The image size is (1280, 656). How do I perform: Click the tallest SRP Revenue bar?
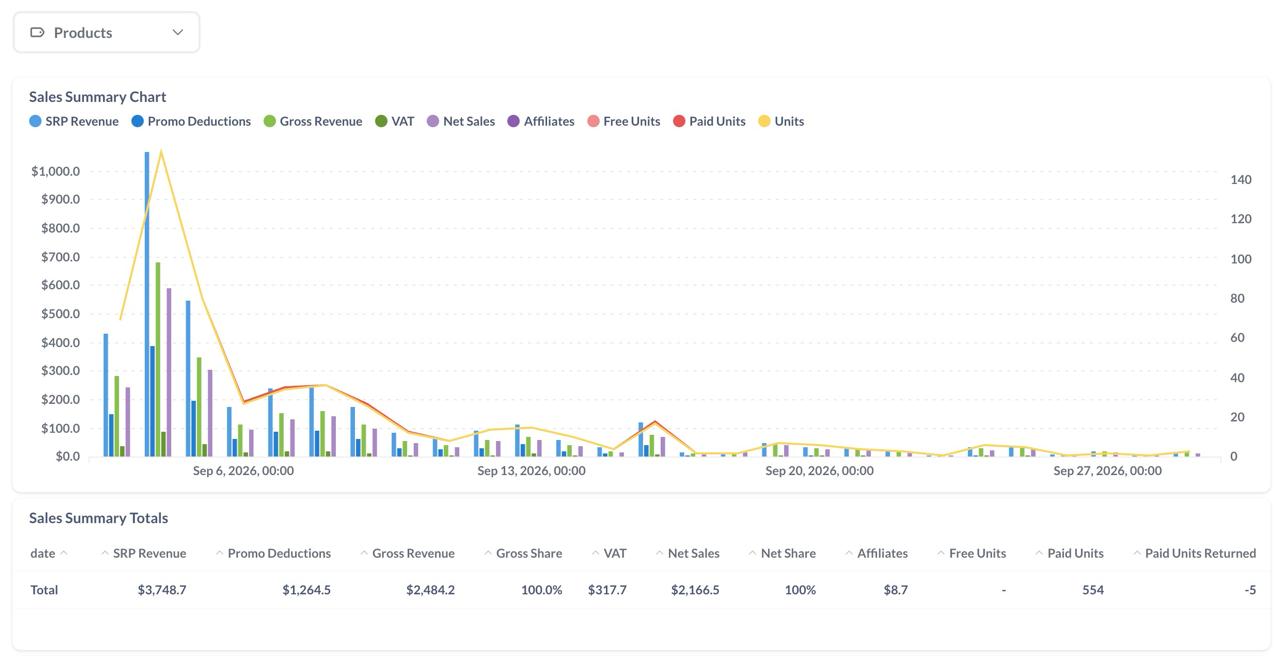coord(147,304)
